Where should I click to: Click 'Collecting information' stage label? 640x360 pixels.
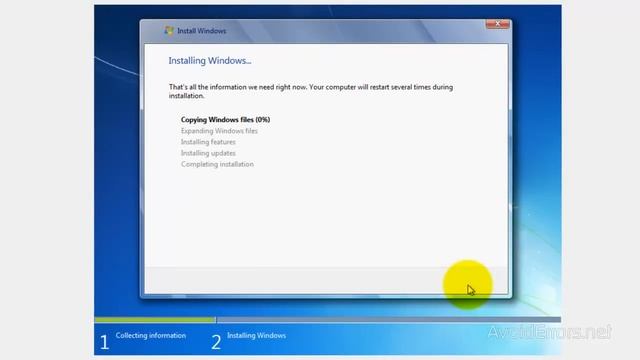pyautogui.click(x=151, y=336)
